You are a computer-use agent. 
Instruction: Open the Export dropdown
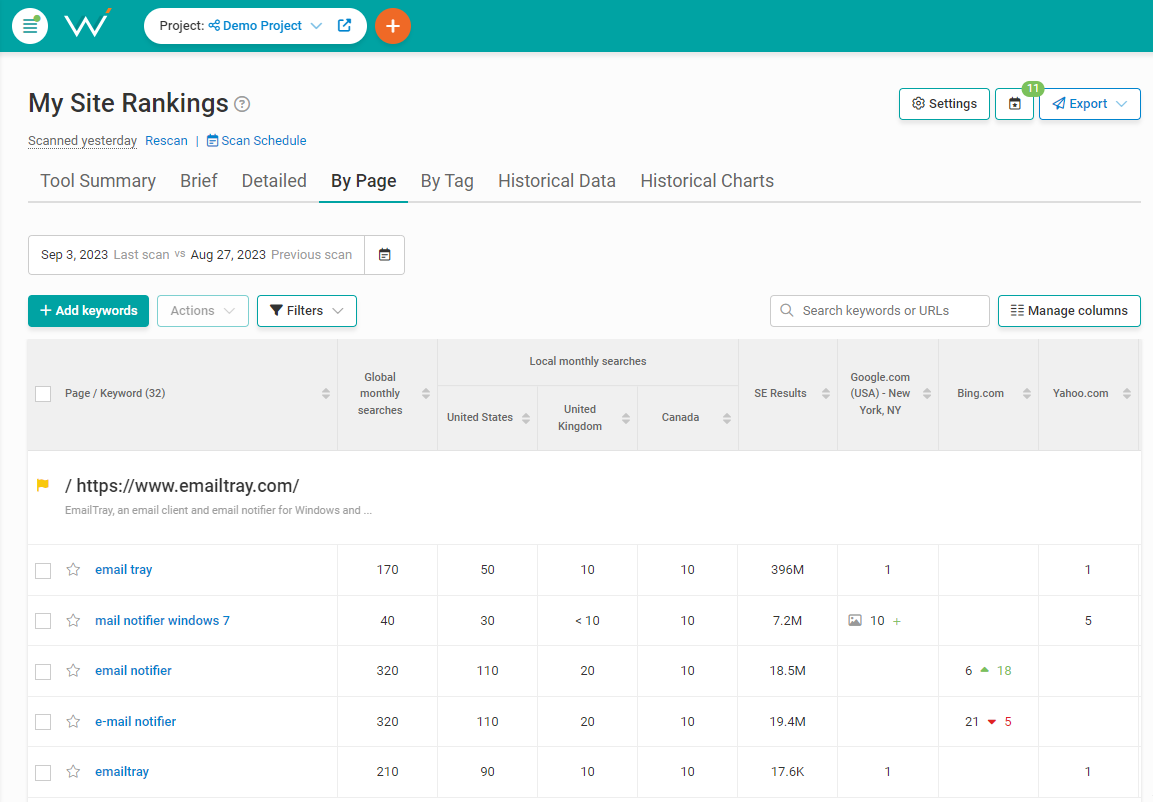click(x=1090, y=104)
